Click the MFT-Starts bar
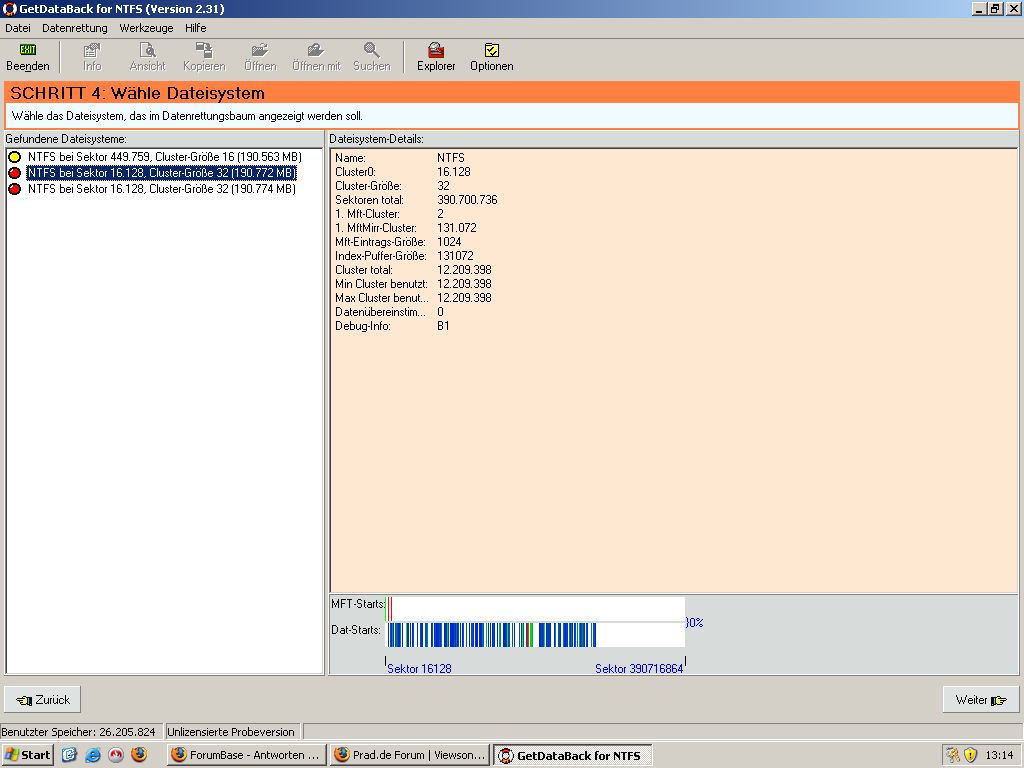 click(x=535, y=609)
